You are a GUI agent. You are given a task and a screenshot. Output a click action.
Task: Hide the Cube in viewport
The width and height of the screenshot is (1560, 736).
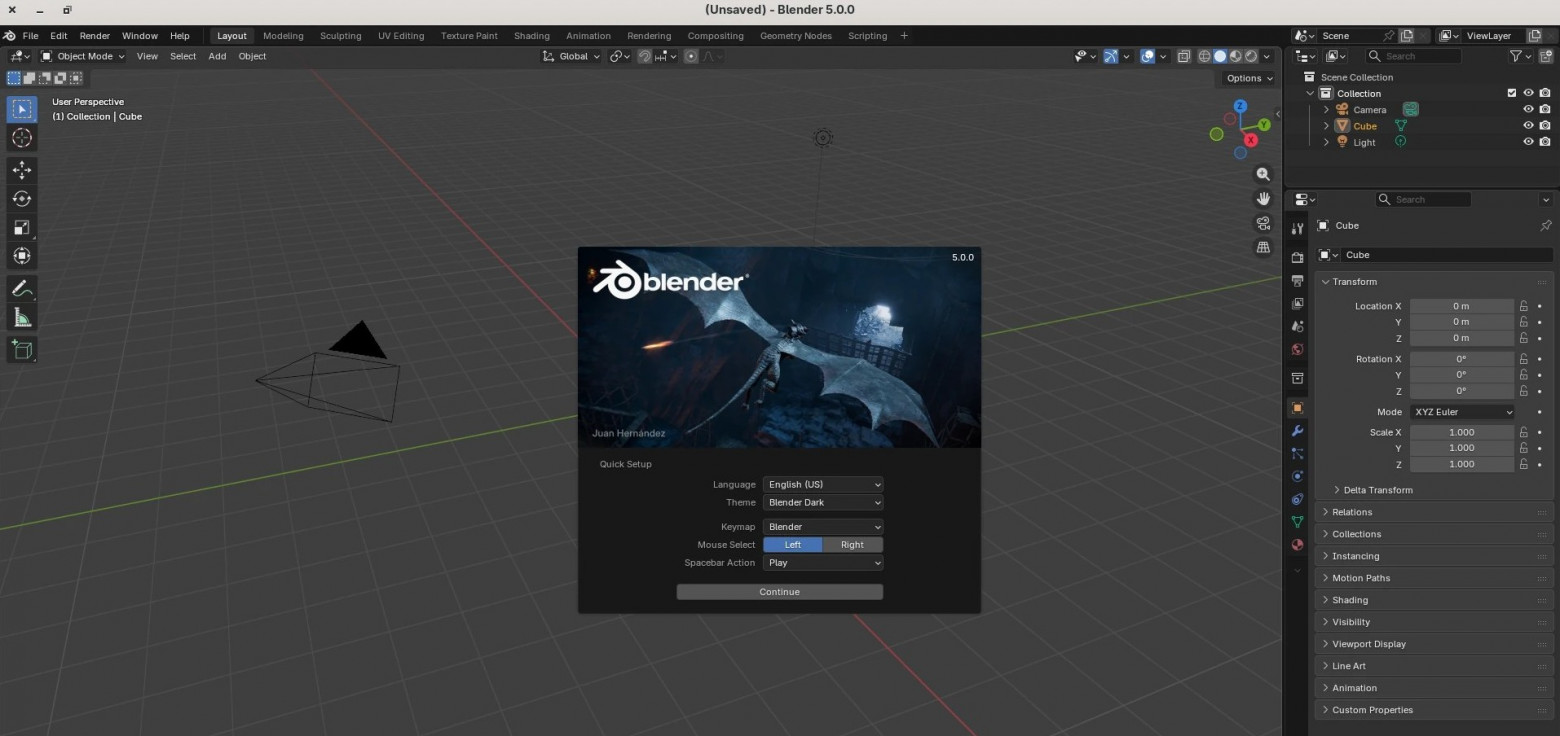[x=1527, y=126]
